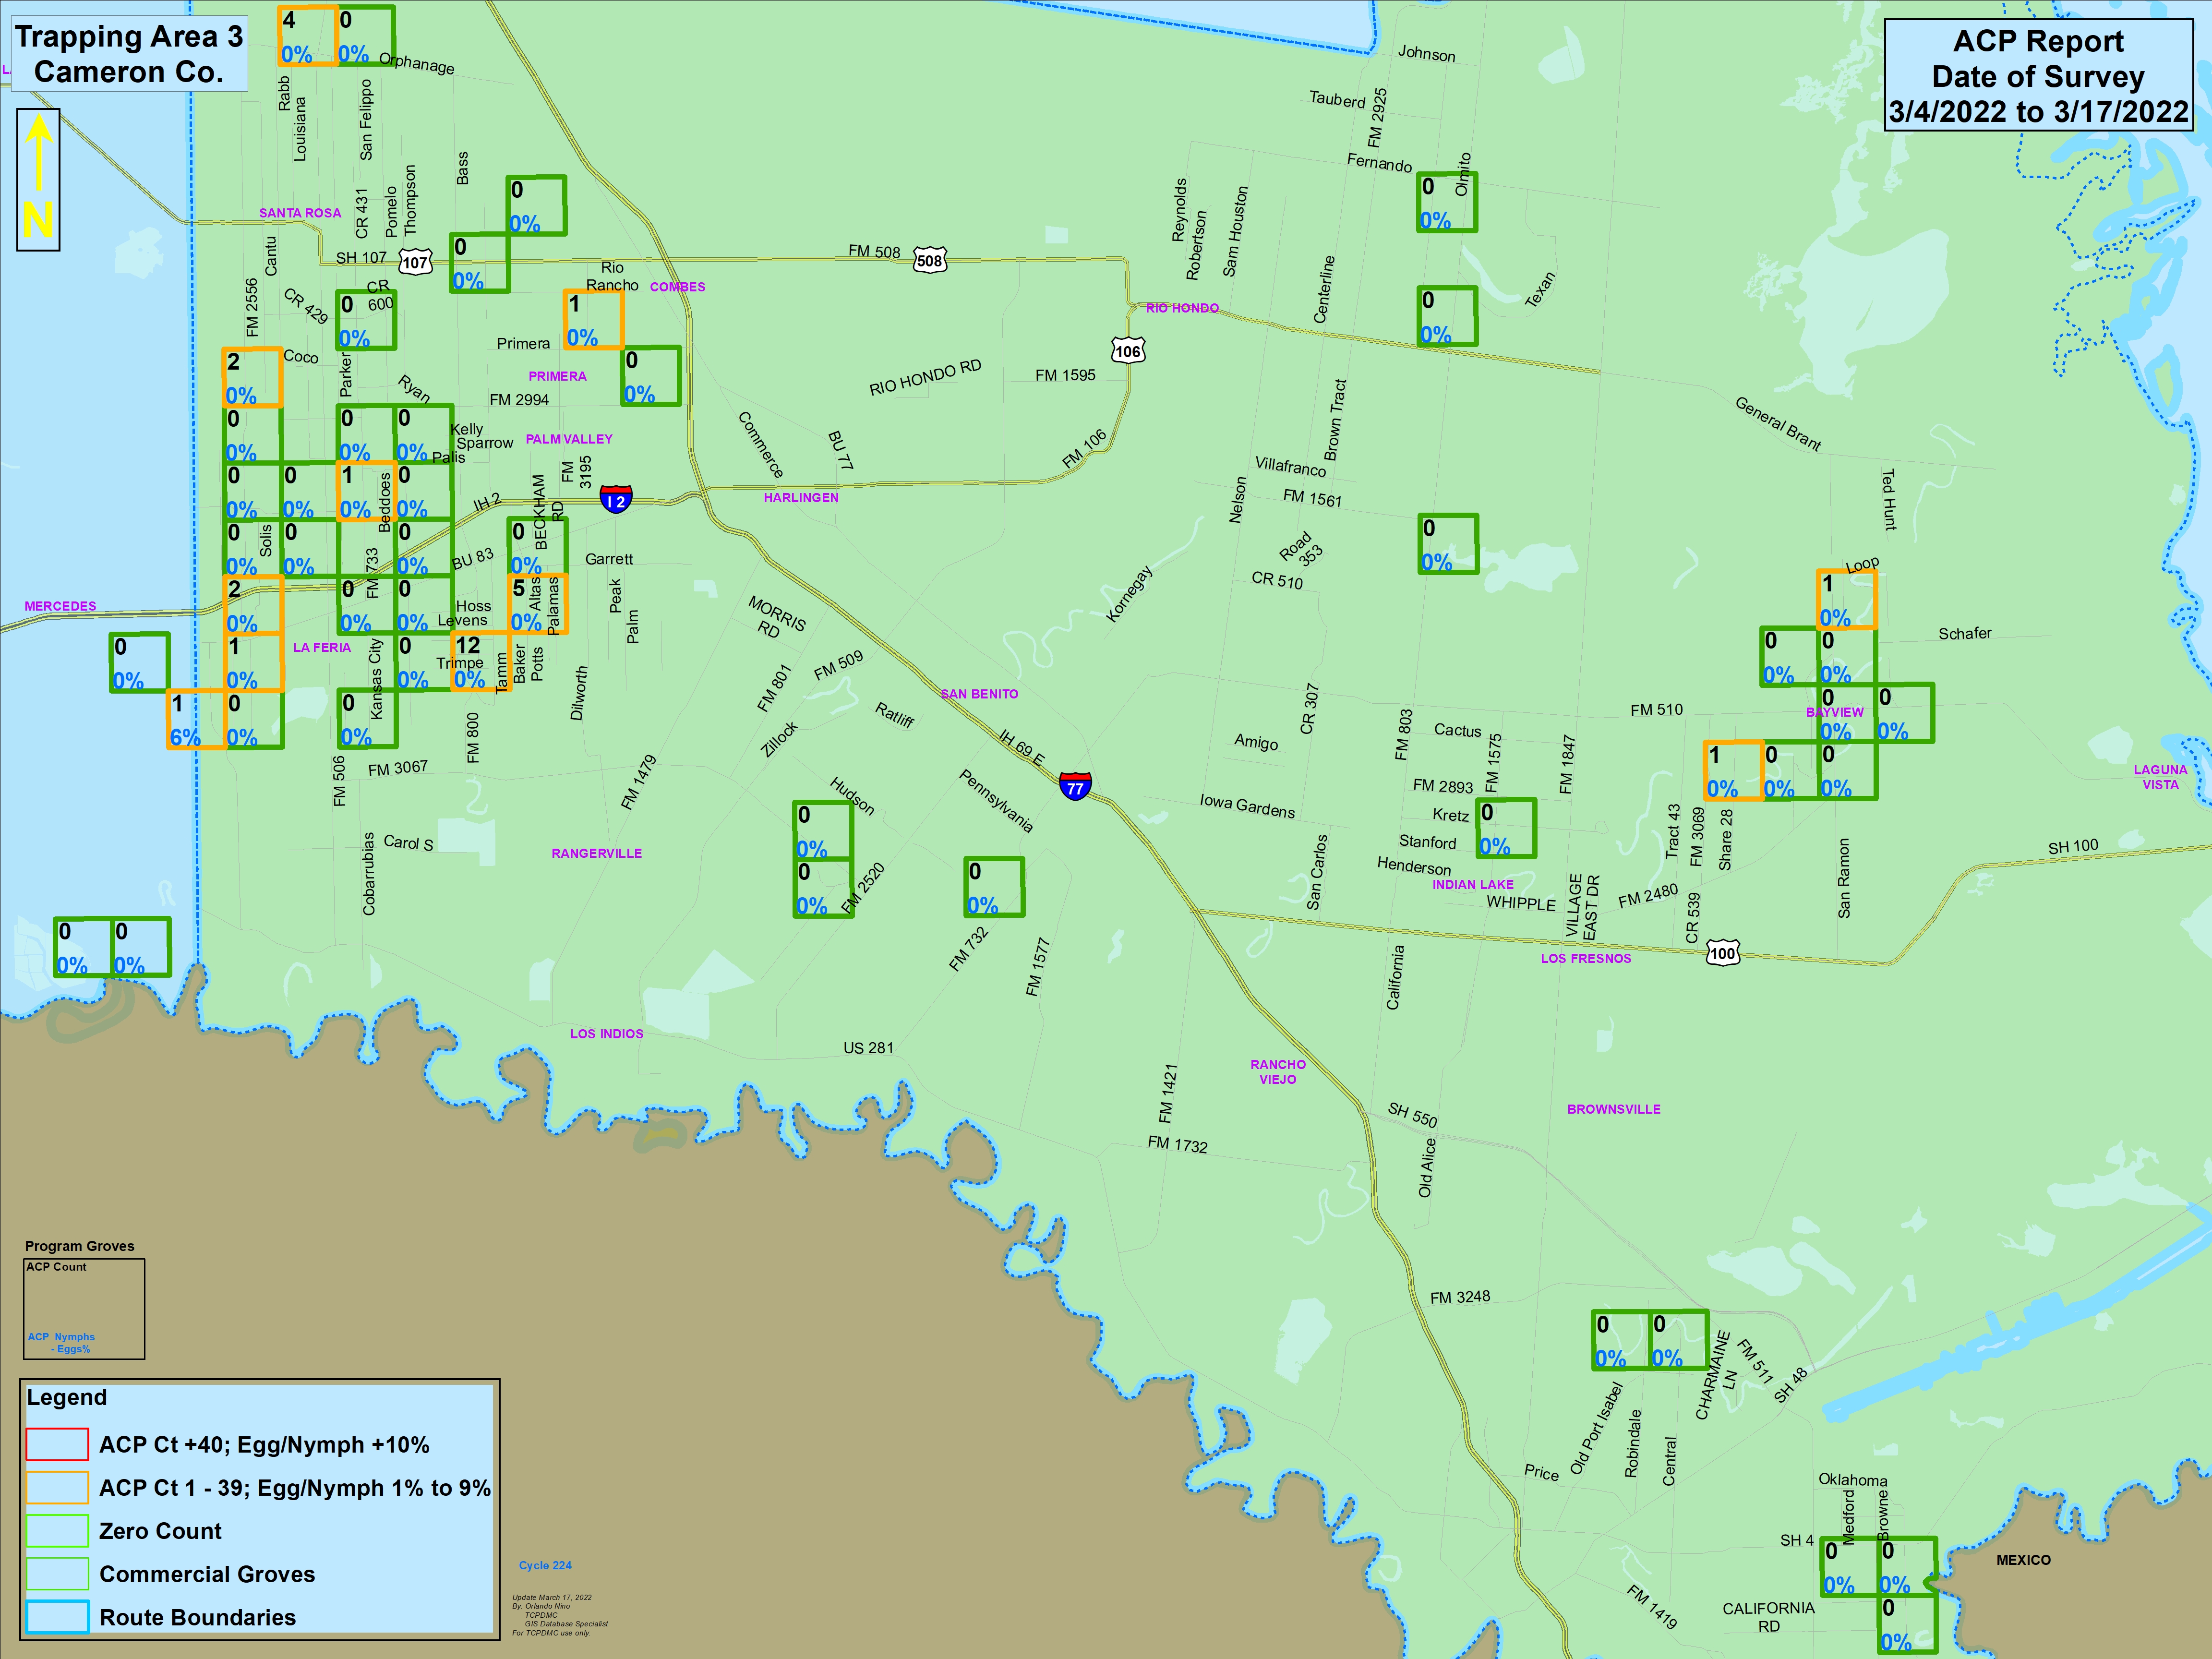Click the Commercial Groves legend entry
The image size is (2212, 1659).
(x=206, y=1574)
